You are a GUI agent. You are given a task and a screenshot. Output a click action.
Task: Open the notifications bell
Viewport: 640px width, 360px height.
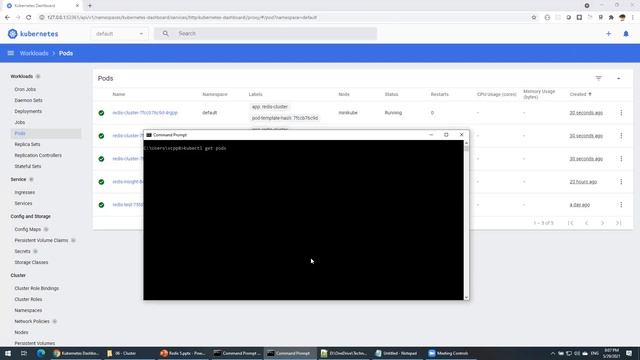[626, 34]
